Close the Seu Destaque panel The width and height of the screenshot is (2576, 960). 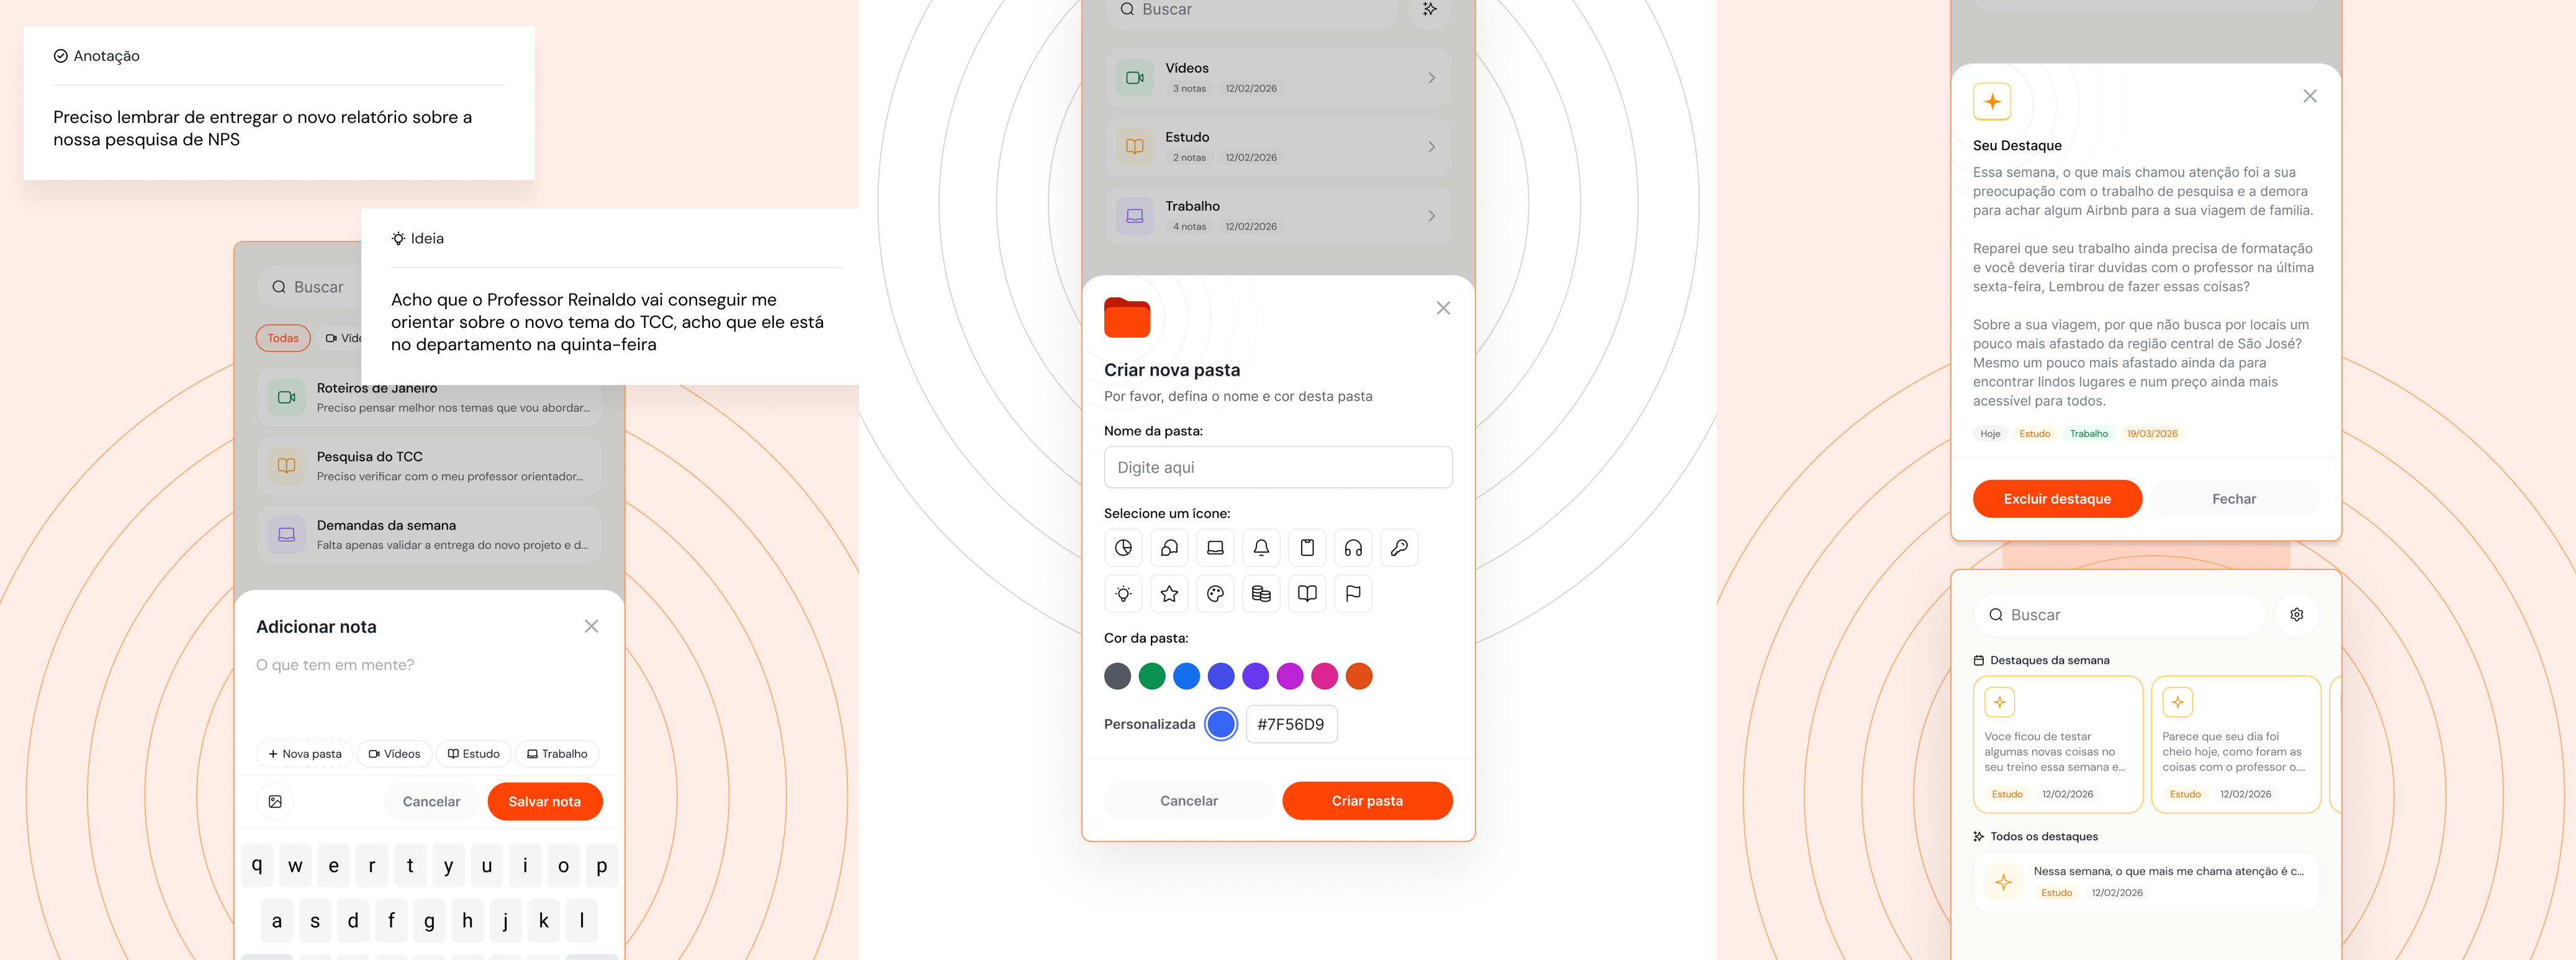pyautogui.click(x=2309, y=96)
